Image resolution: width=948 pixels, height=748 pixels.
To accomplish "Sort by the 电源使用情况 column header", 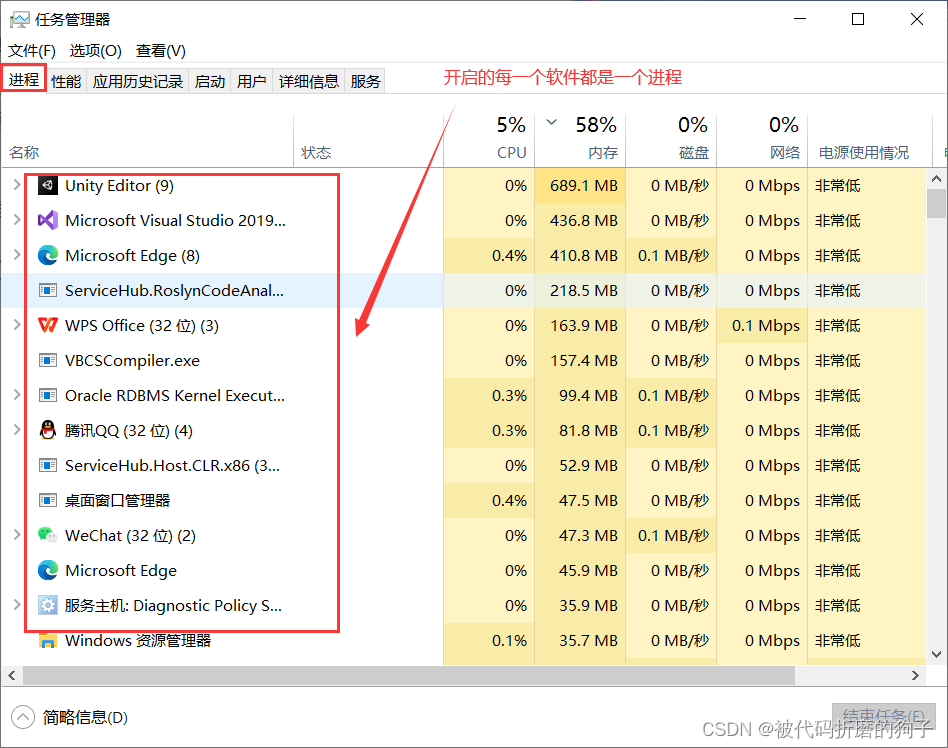I will (870, 140).
